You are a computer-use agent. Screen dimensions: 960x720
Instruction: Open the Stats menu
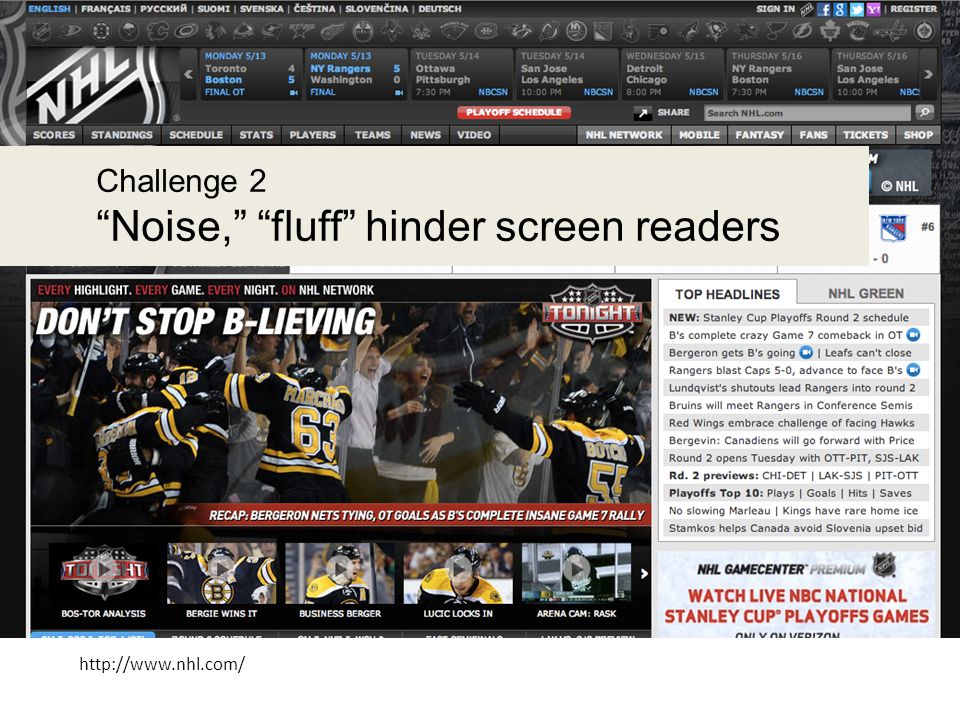(256, 135)
